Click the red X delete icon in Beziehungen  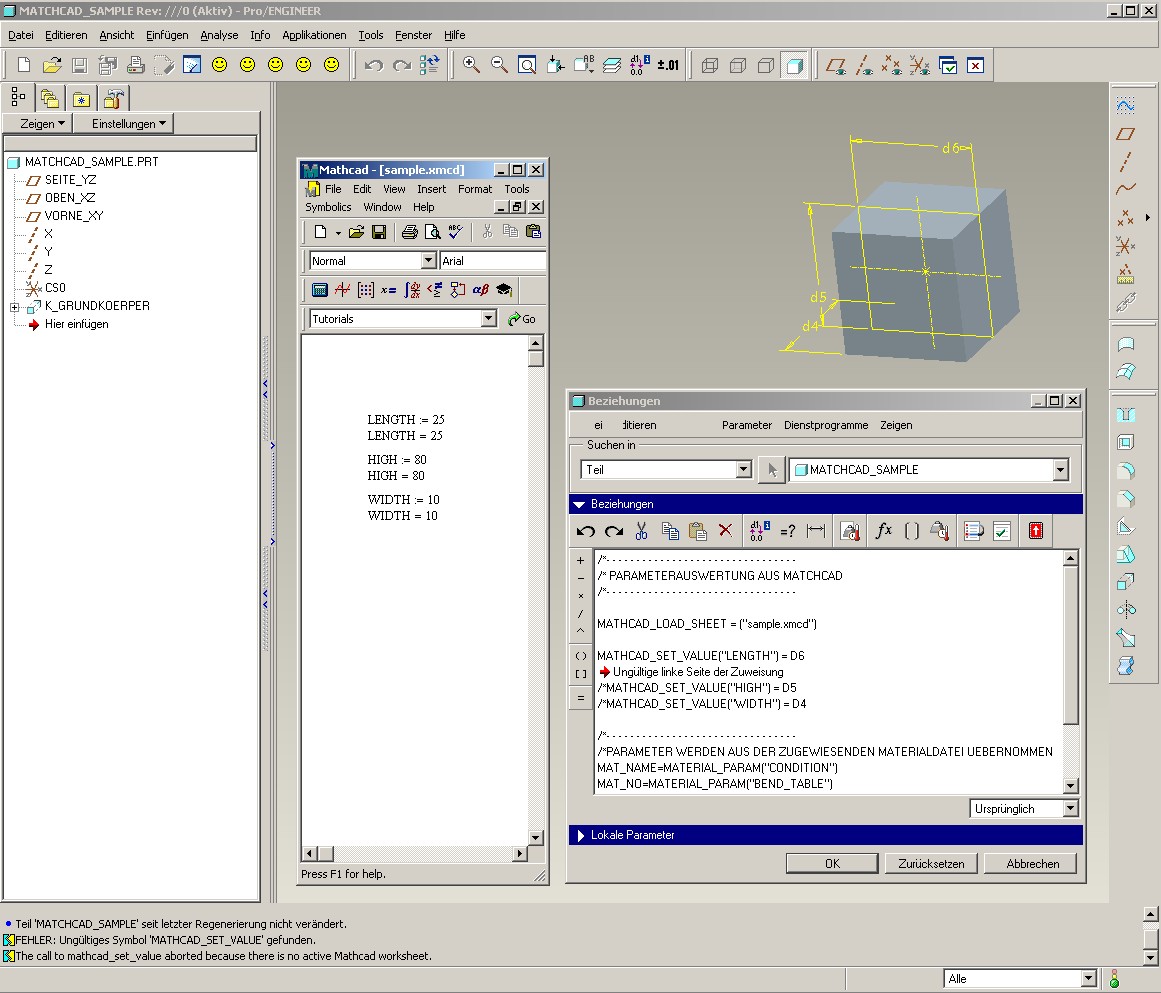click(726, 531)
